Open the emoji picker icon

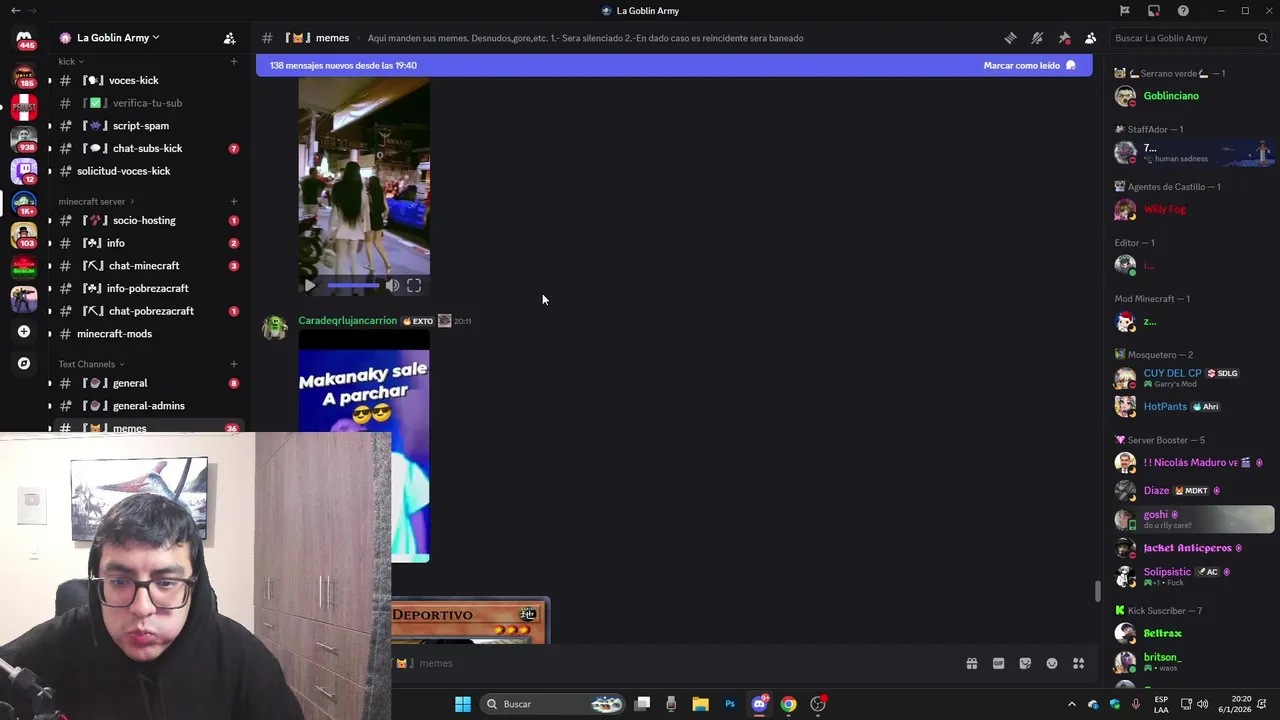1052,663
